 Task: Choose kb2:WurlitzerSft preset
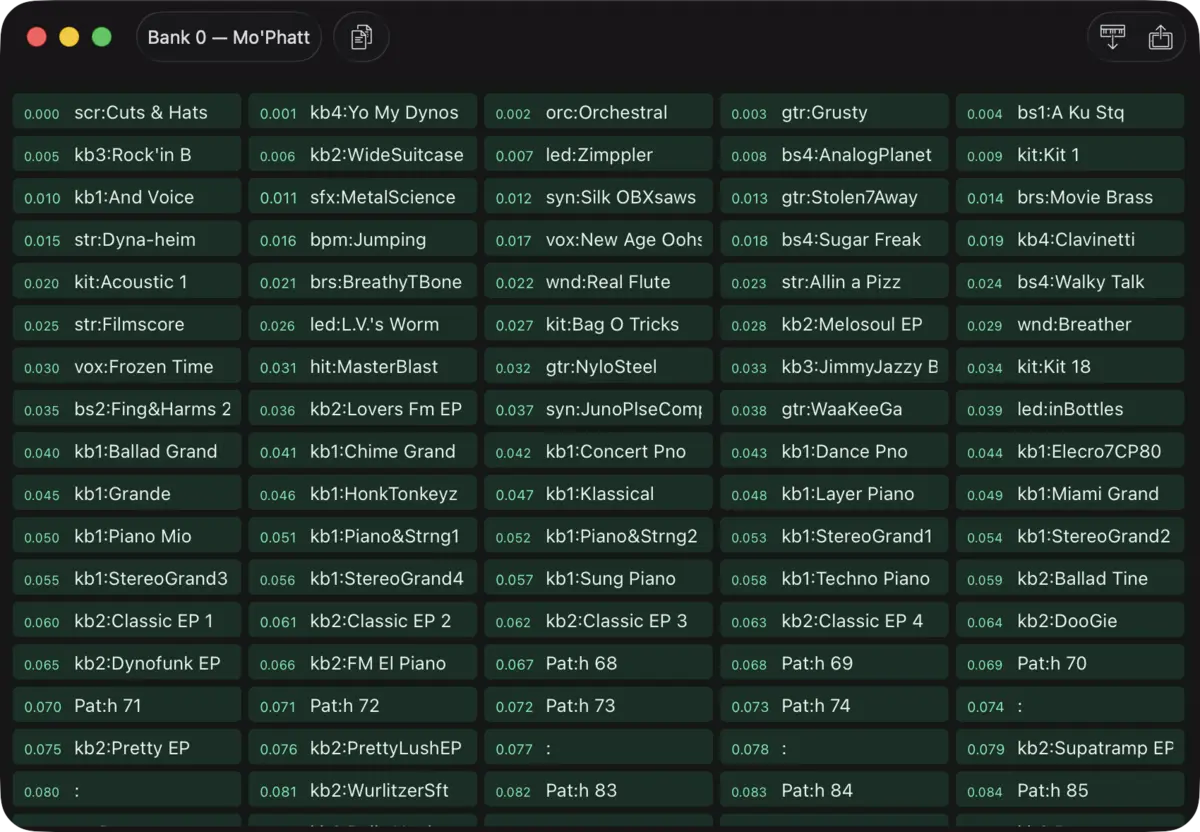coord(363,790)
